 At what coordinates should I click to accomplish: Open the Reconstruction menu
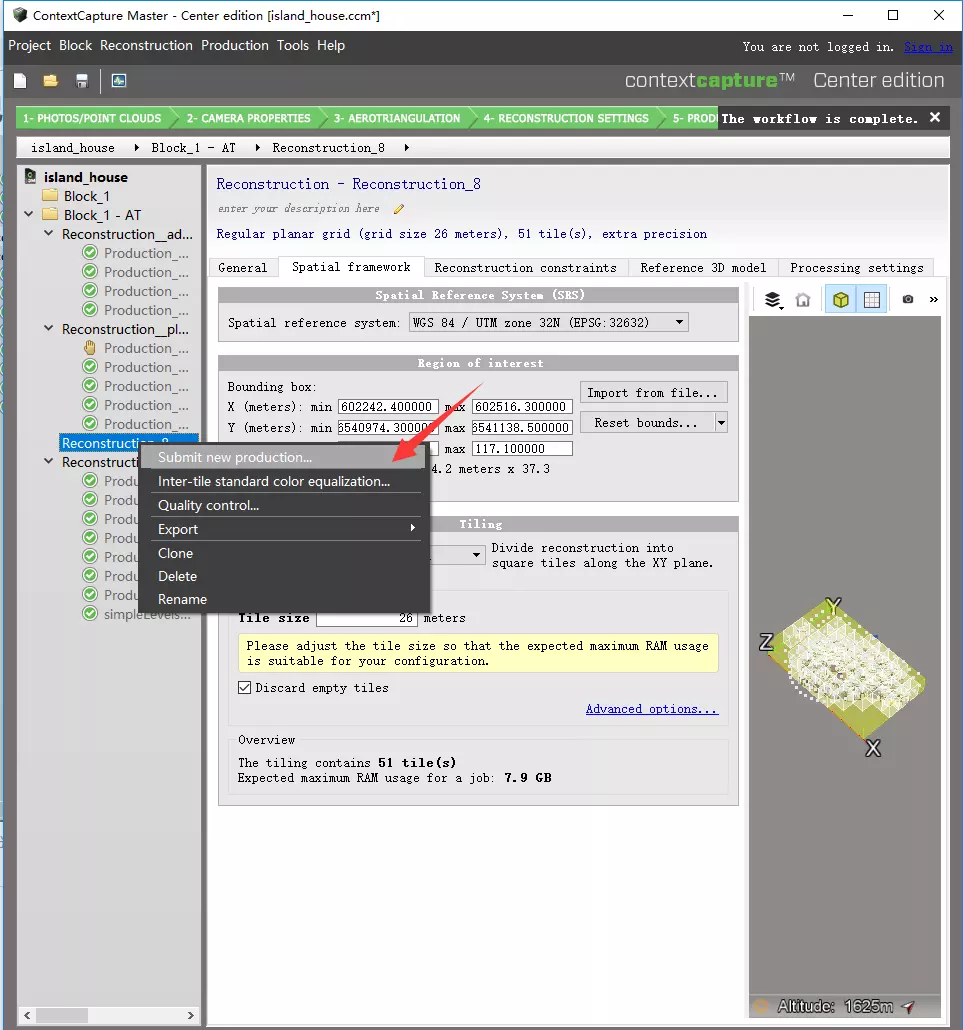pyautogui.click(x=146, y=45)
